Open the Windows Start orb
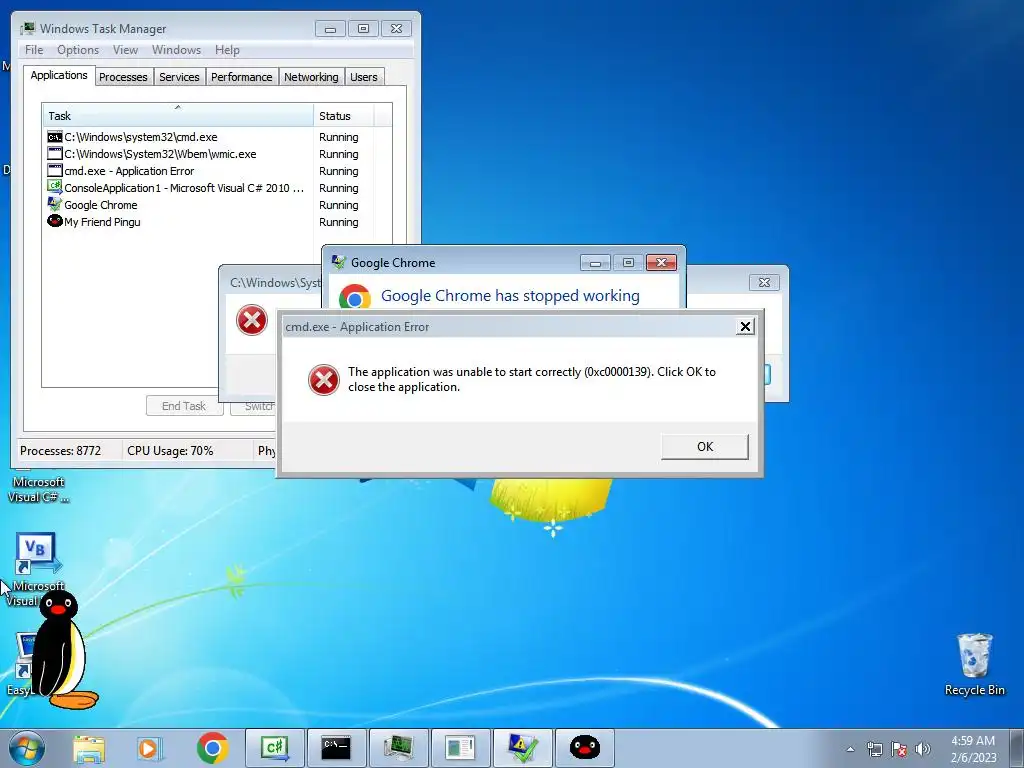This screenshot has width=1024, height=768. [x=27, y=748]
